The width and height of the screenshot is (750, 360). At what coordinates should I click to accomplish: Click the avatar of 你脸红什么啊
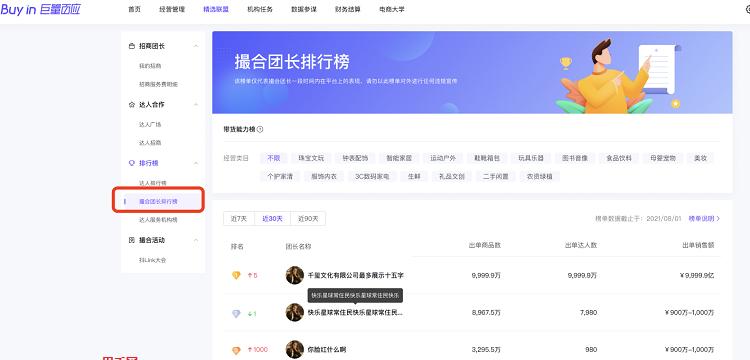(295, 349)
